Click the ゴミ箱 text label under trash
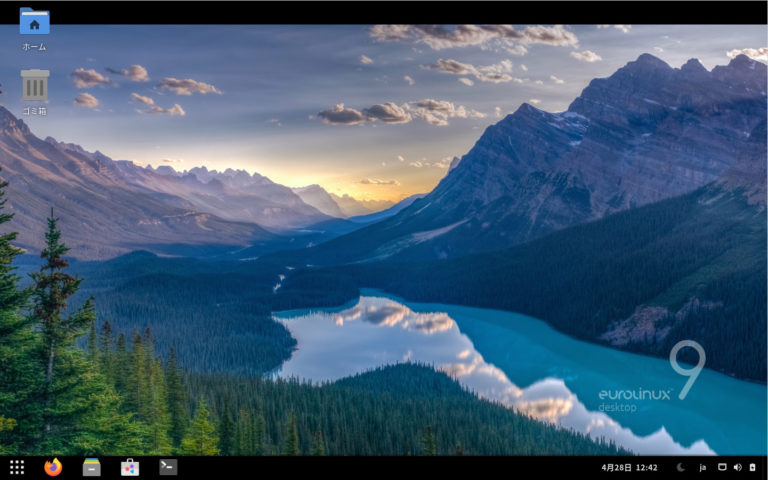The image size is (768, 480). (x=34, y=111)
